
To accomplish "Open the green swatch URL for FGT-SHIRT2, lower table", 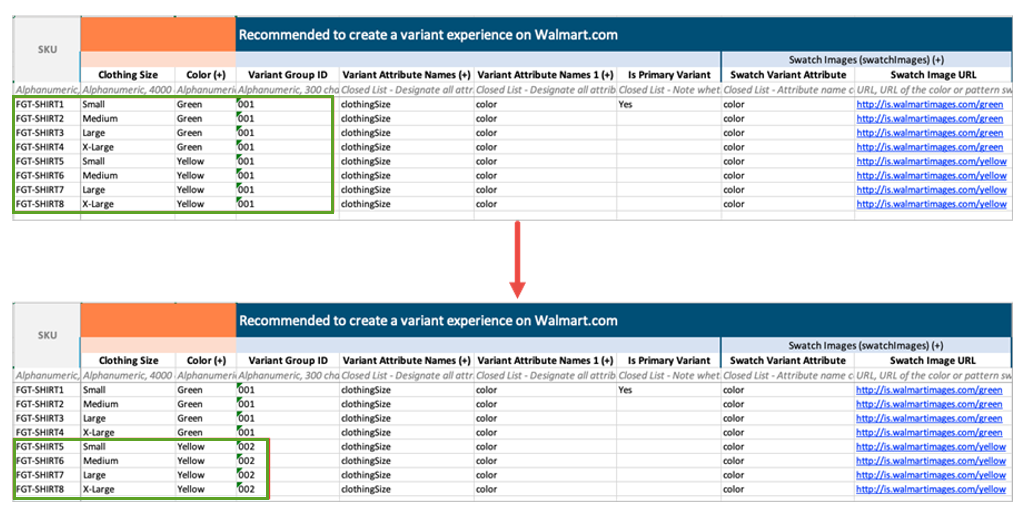I will click(929, 404).
